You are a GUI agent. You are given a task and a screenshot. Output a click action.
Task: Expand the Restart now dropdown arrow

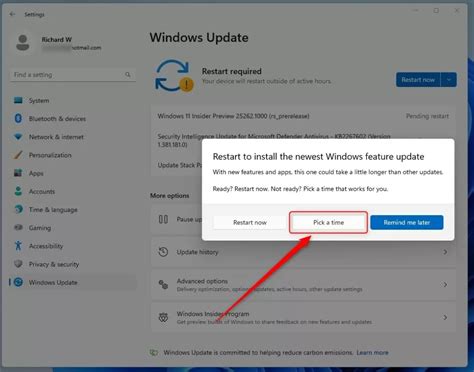pos(449,80)
